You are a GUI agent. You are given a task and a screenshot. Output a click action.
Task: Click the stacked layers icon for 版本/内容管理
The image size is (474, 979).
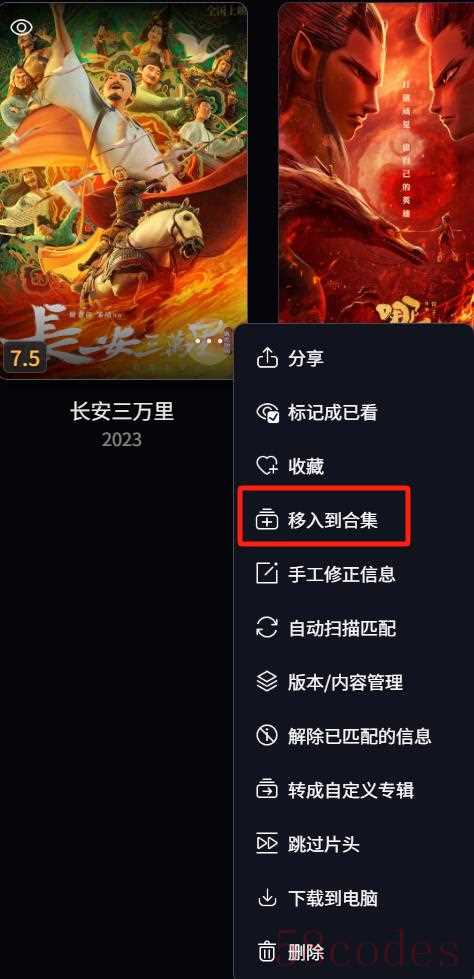pos(267,682)
